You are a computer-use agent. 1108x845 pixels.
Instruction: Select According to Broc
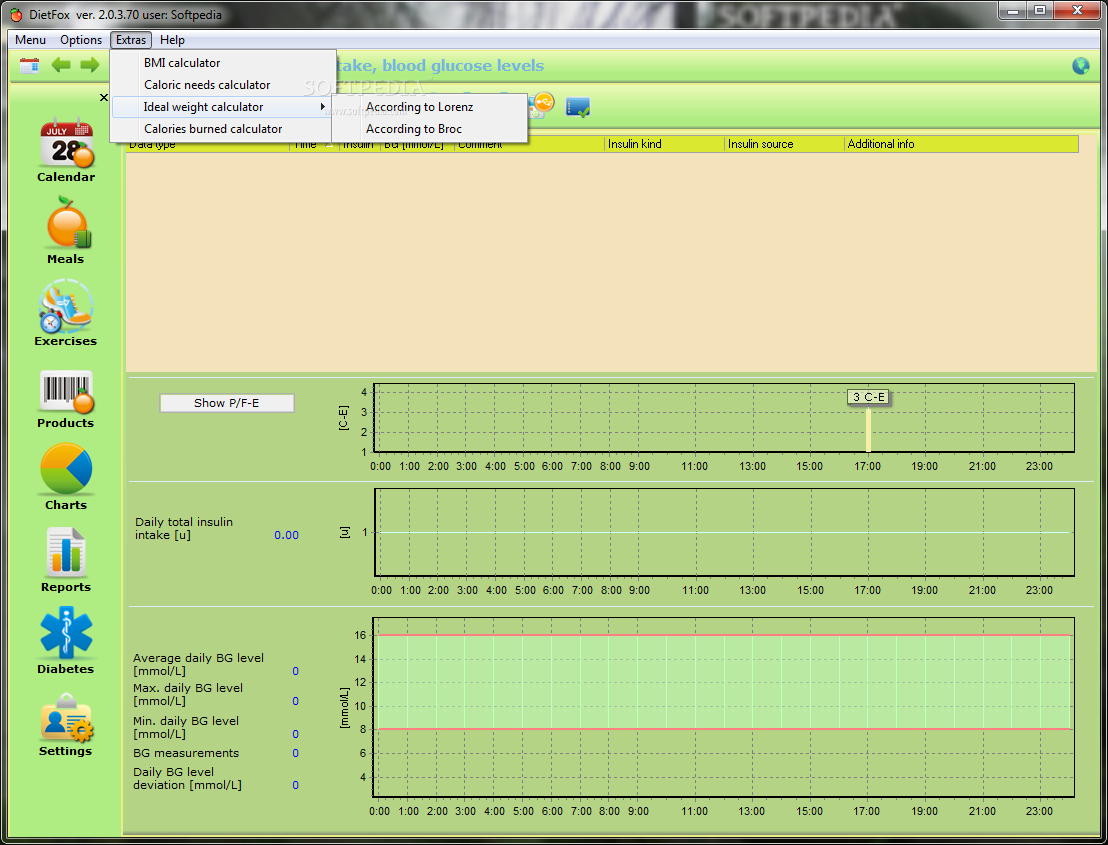[x=430, y=129]
